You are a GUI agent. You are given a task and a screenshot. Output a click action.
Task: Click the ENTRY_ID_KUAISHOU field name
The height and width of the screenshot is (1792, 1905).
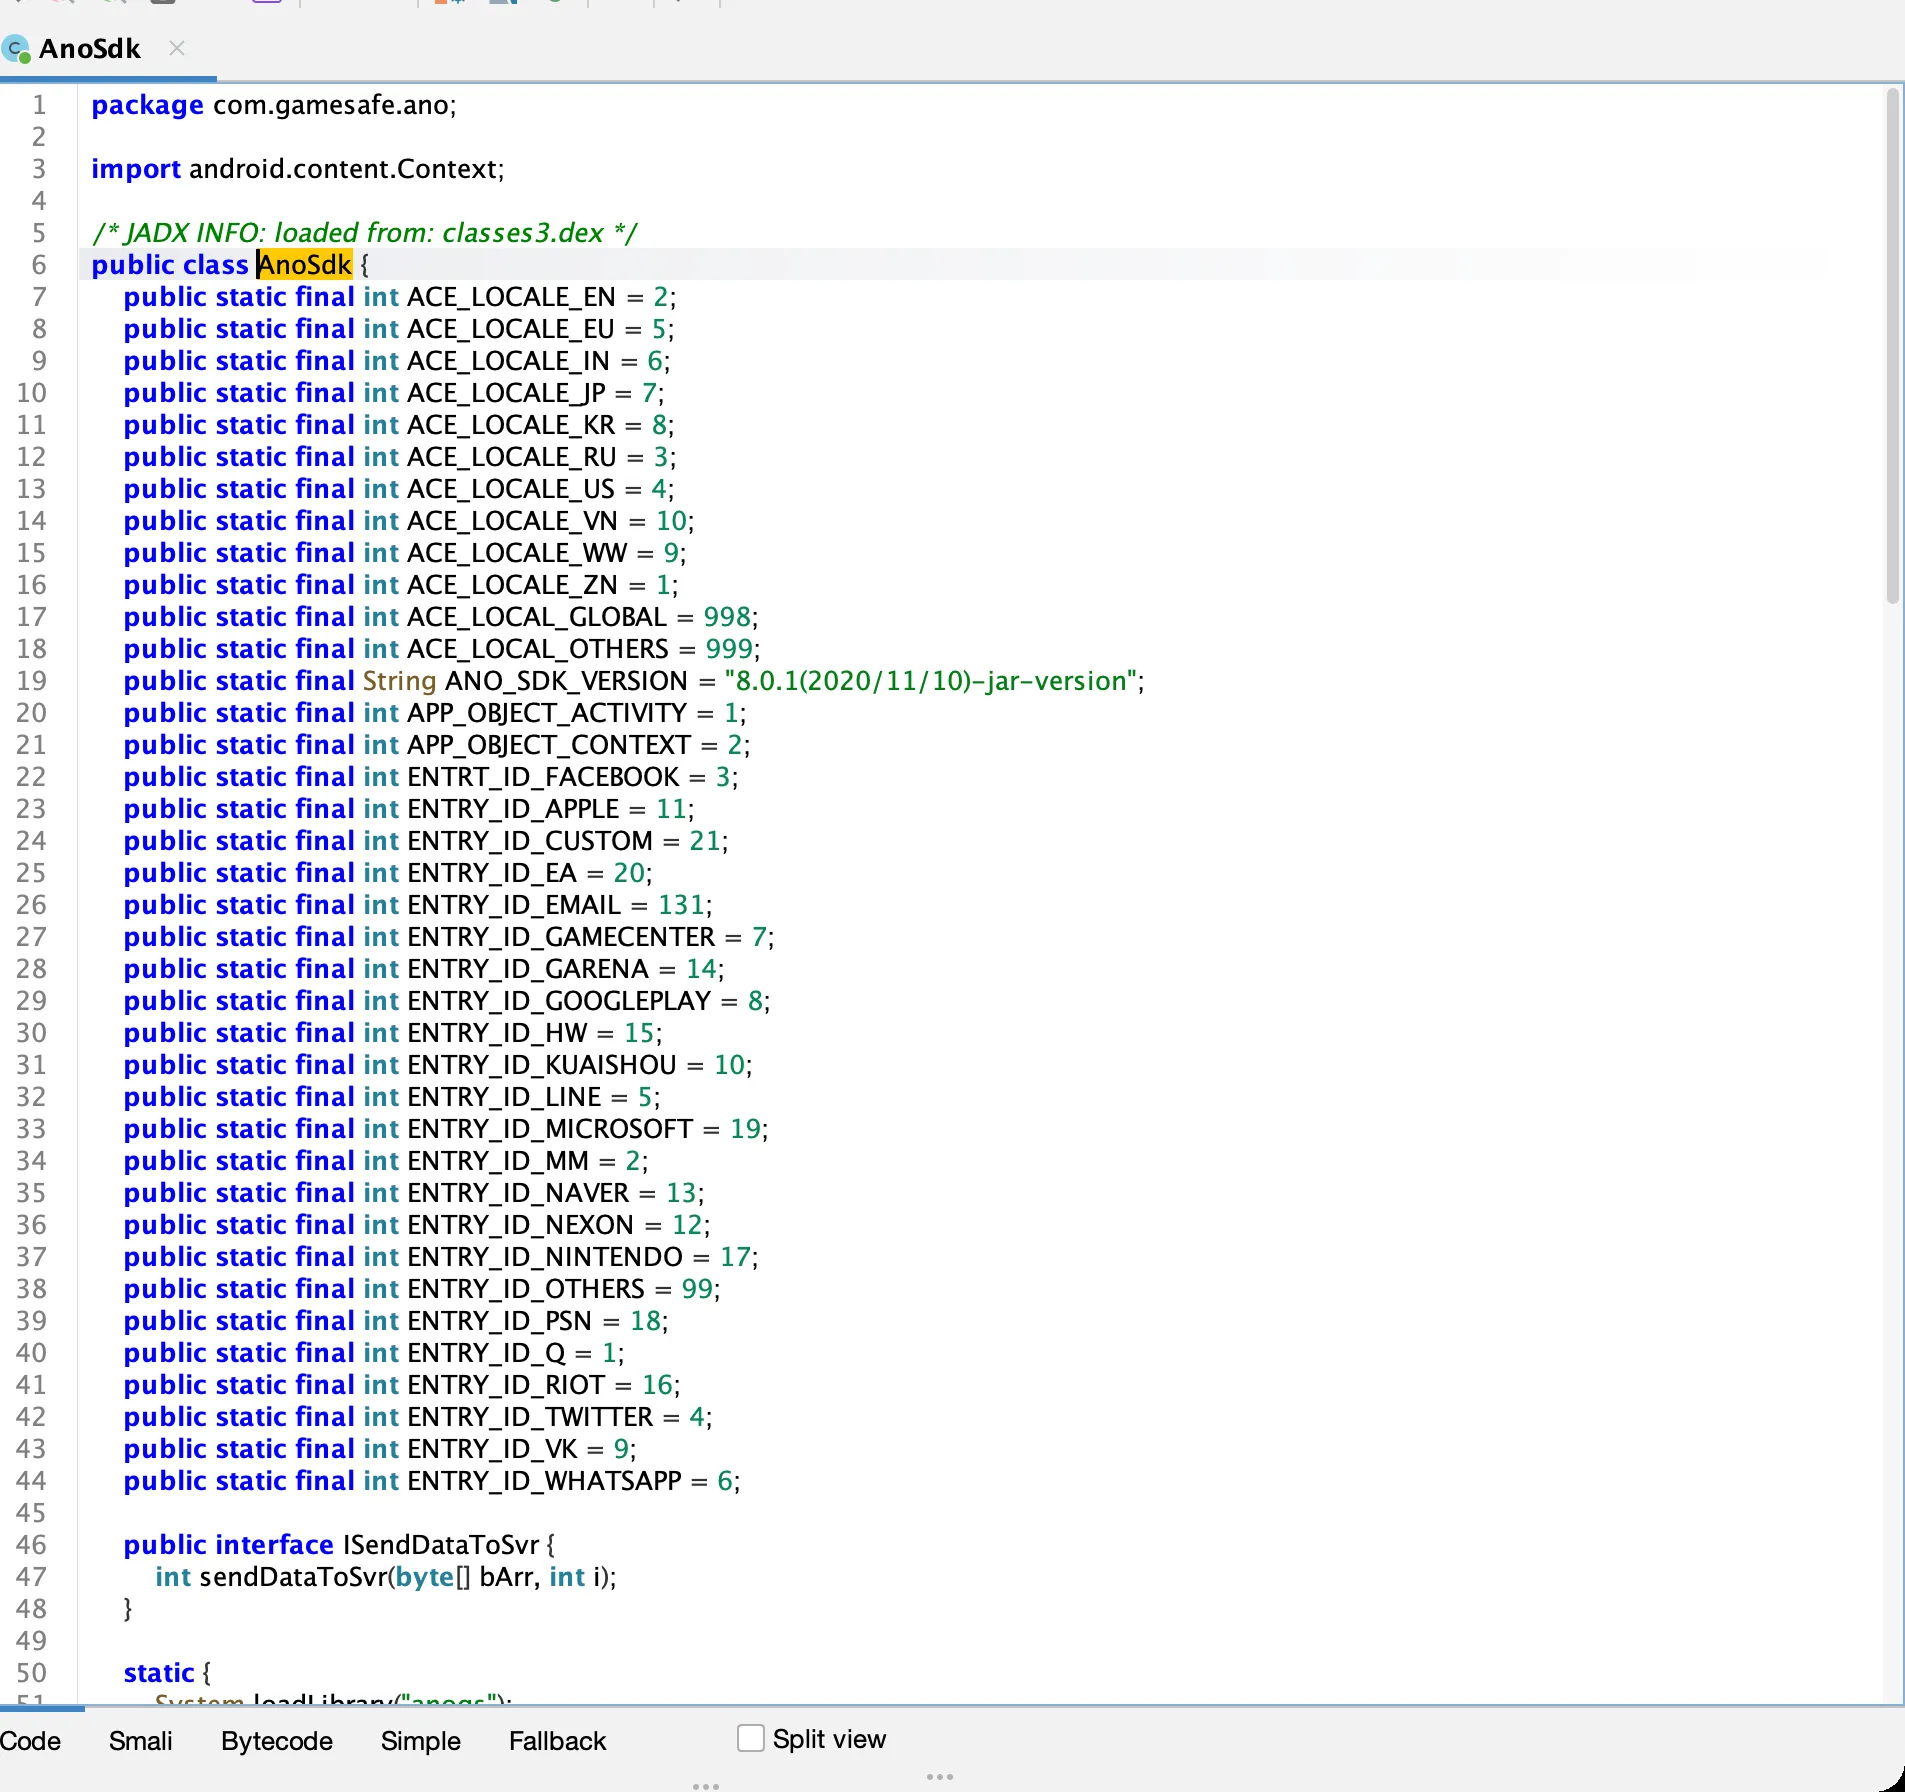(x=542, y=1065)
